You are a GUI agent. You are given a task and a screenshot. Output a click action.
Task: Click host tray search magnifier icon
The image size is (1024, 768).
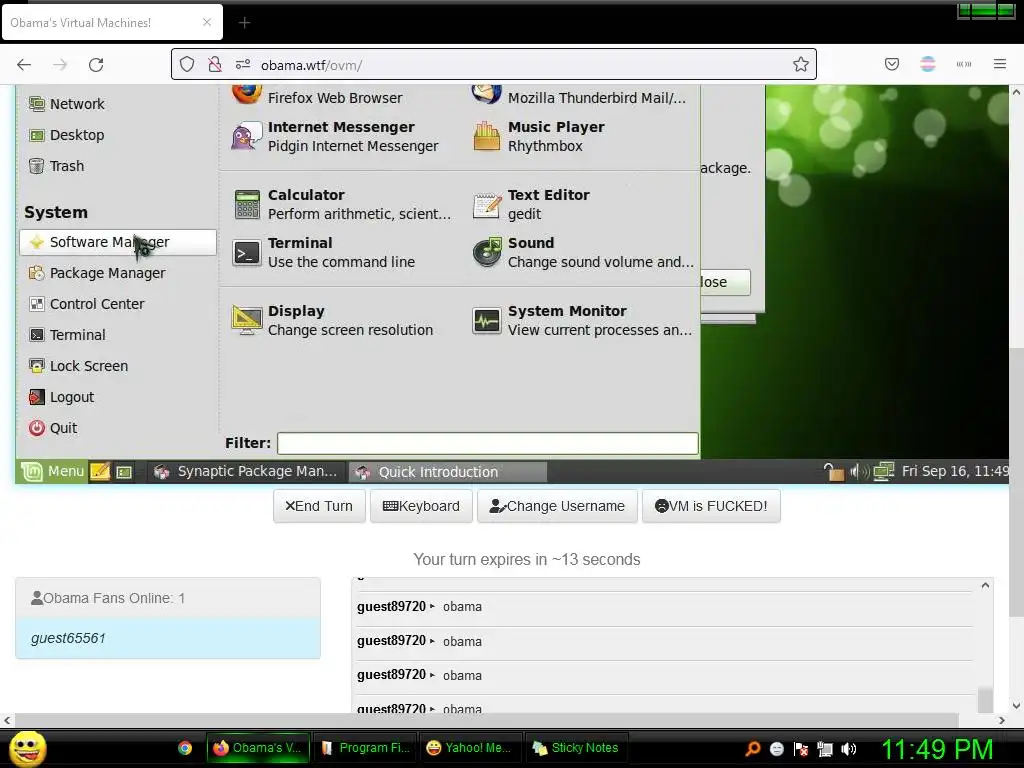coord(752,749)
